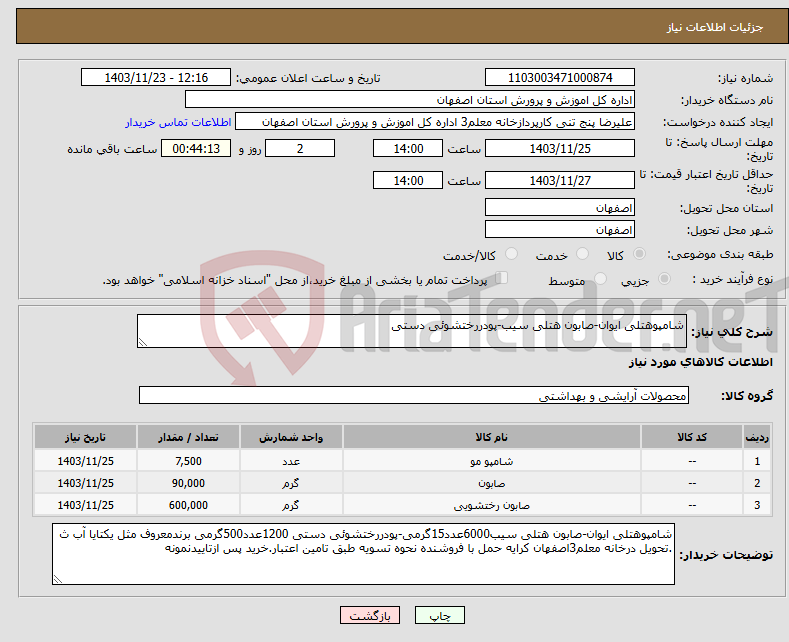Click the buyer organization name field

tap(410, 100)
